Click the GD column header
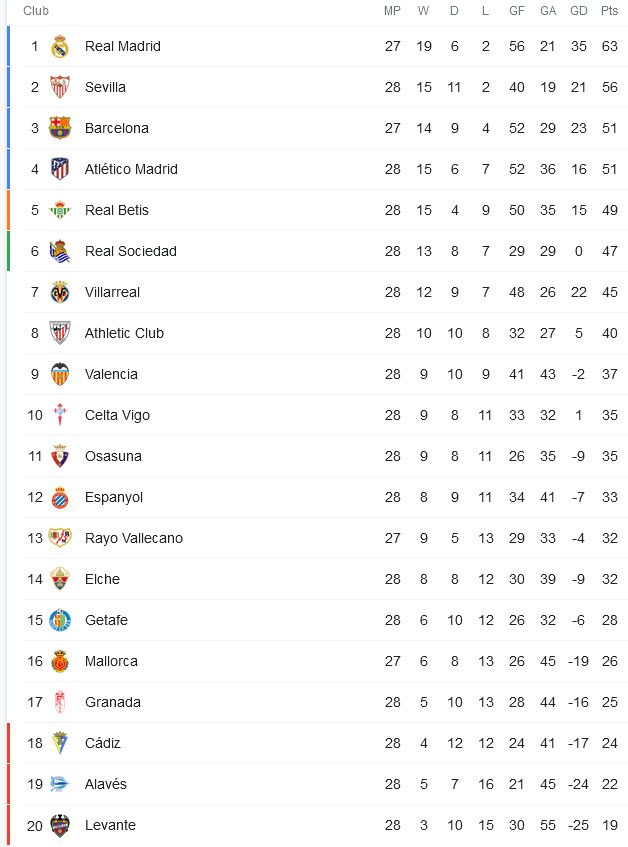This screenshot has height=847, width=628. (579, 11)
